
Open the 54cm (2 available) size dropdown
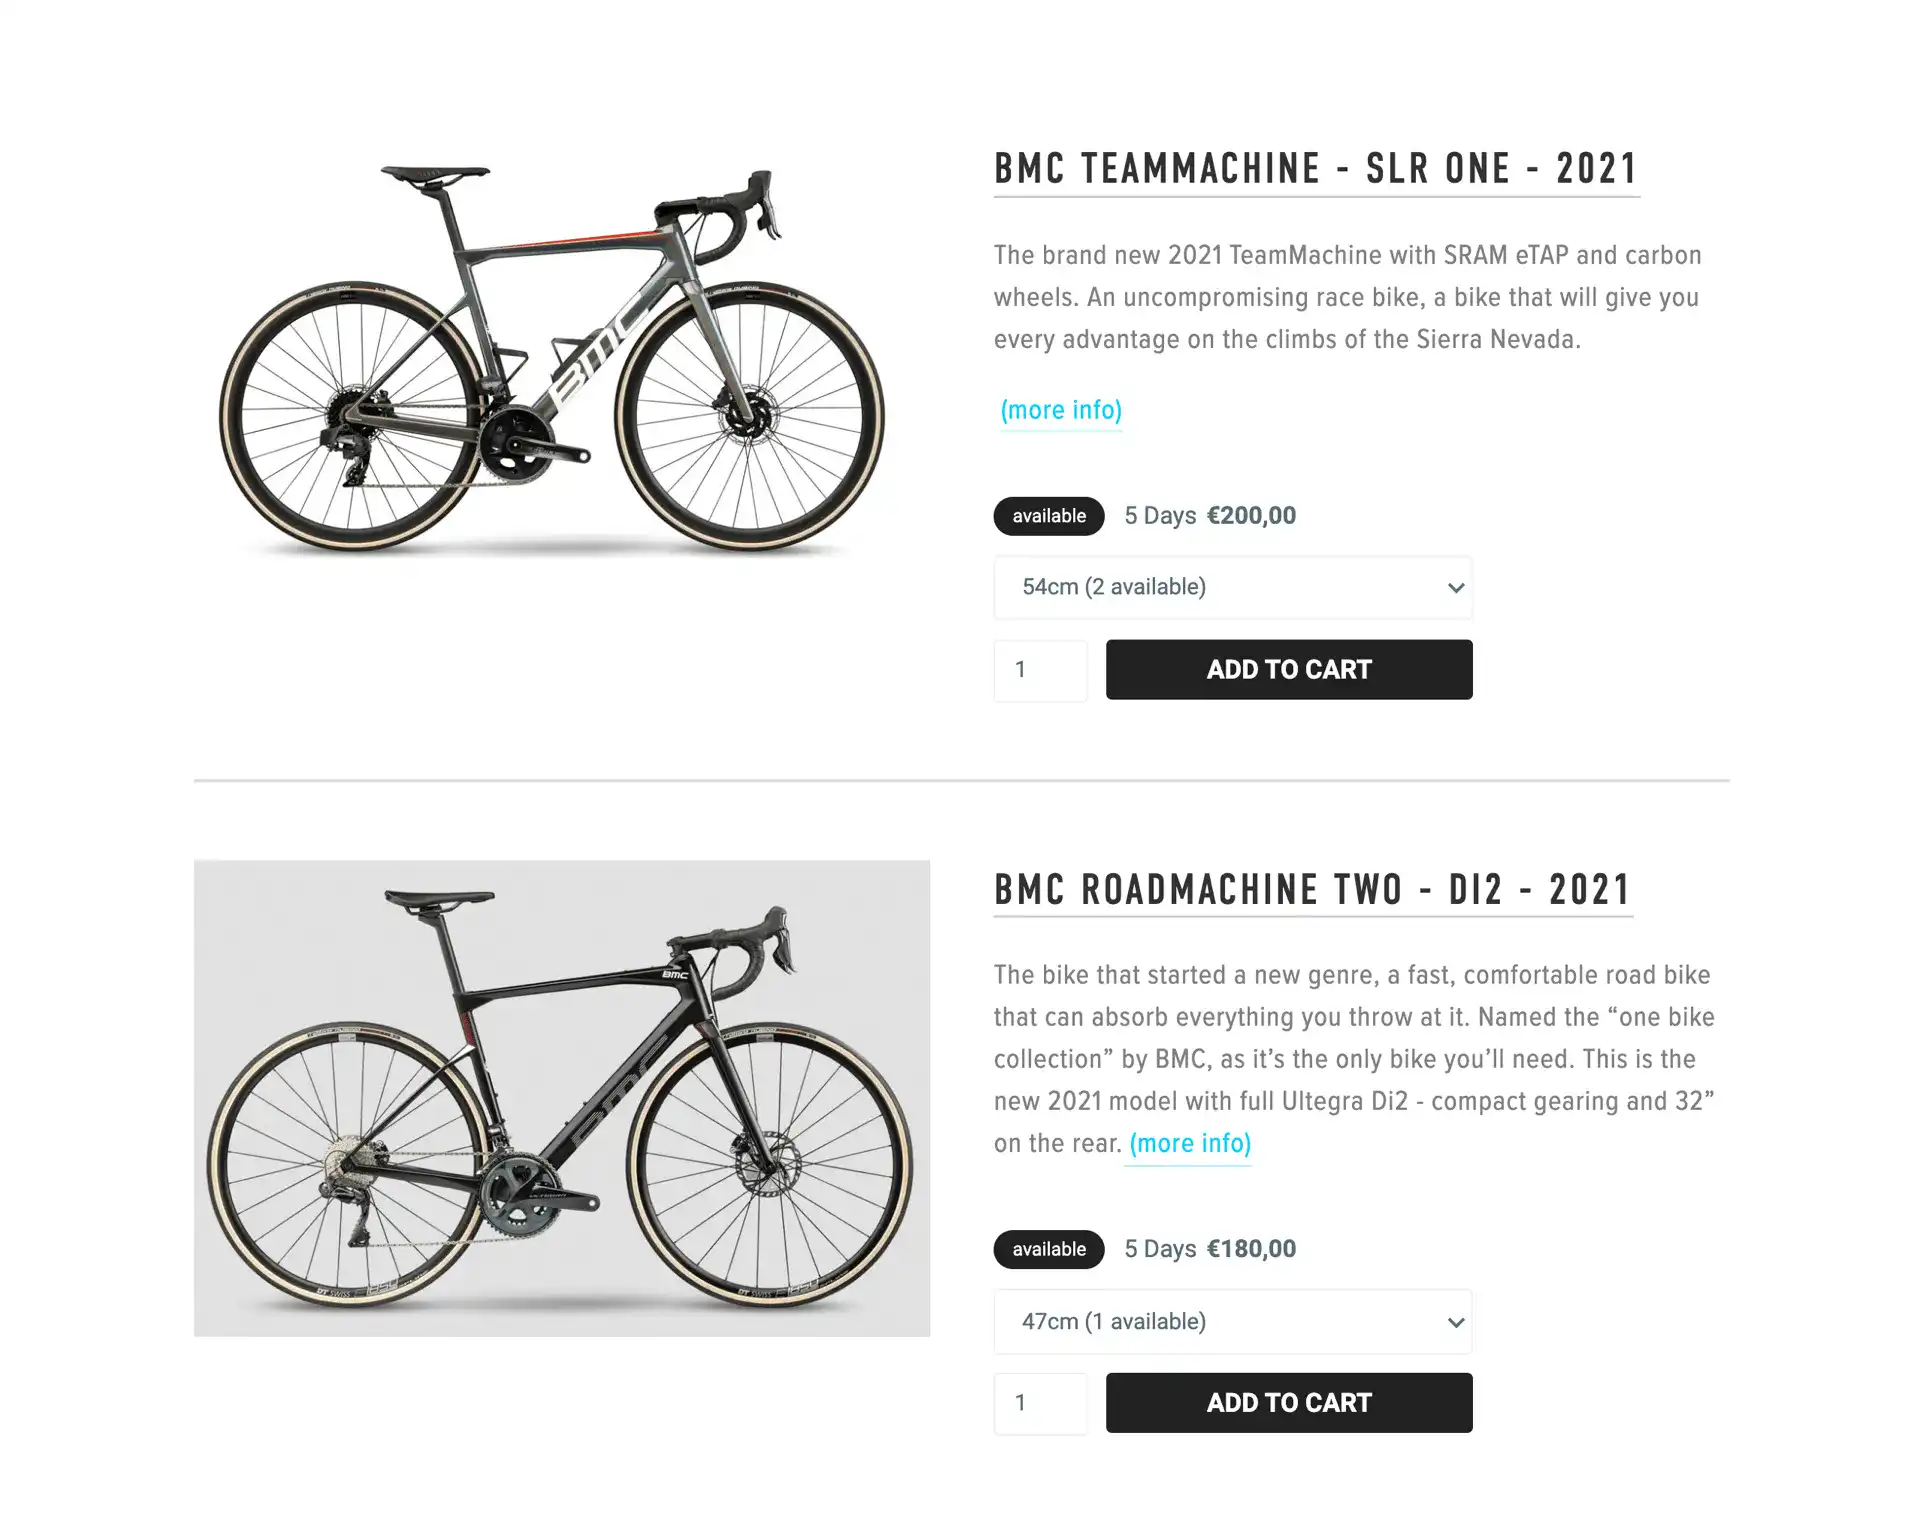coord(1232,588)
